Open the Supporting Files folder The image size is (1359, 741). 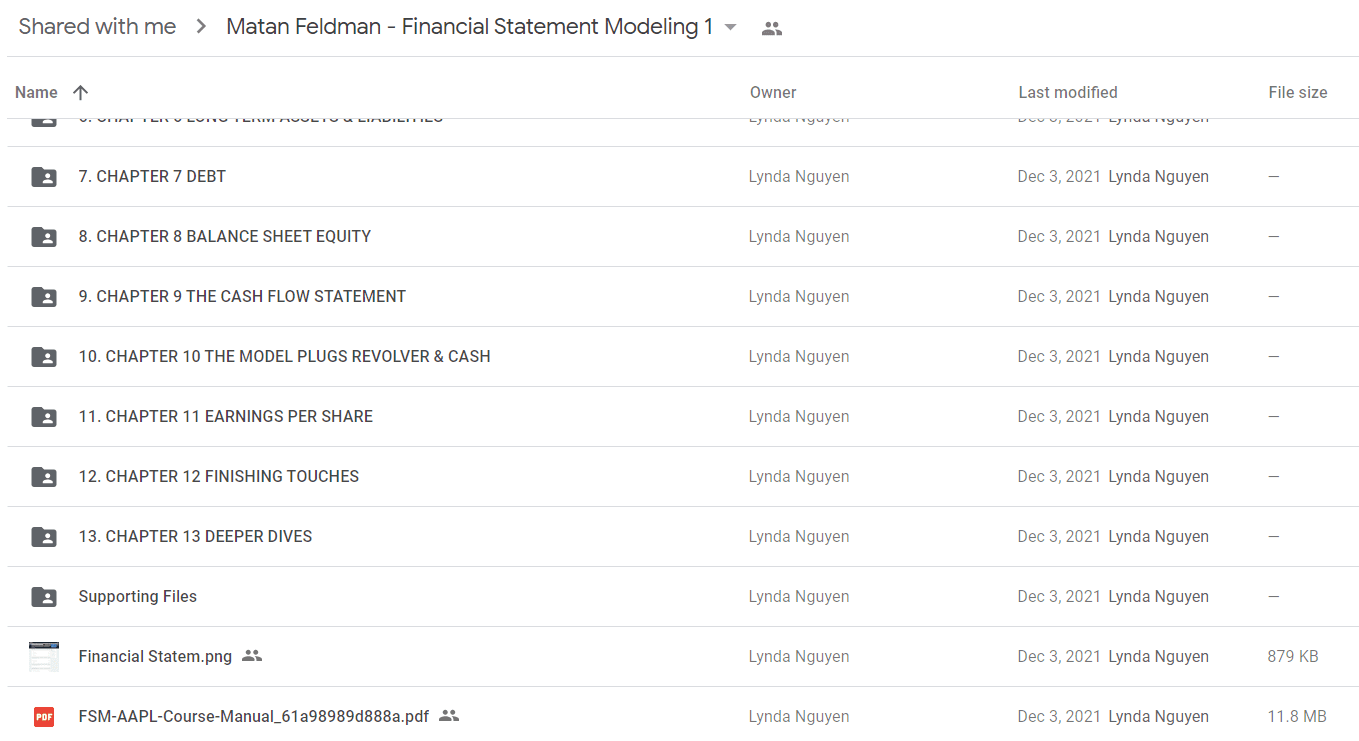[138, 597]
